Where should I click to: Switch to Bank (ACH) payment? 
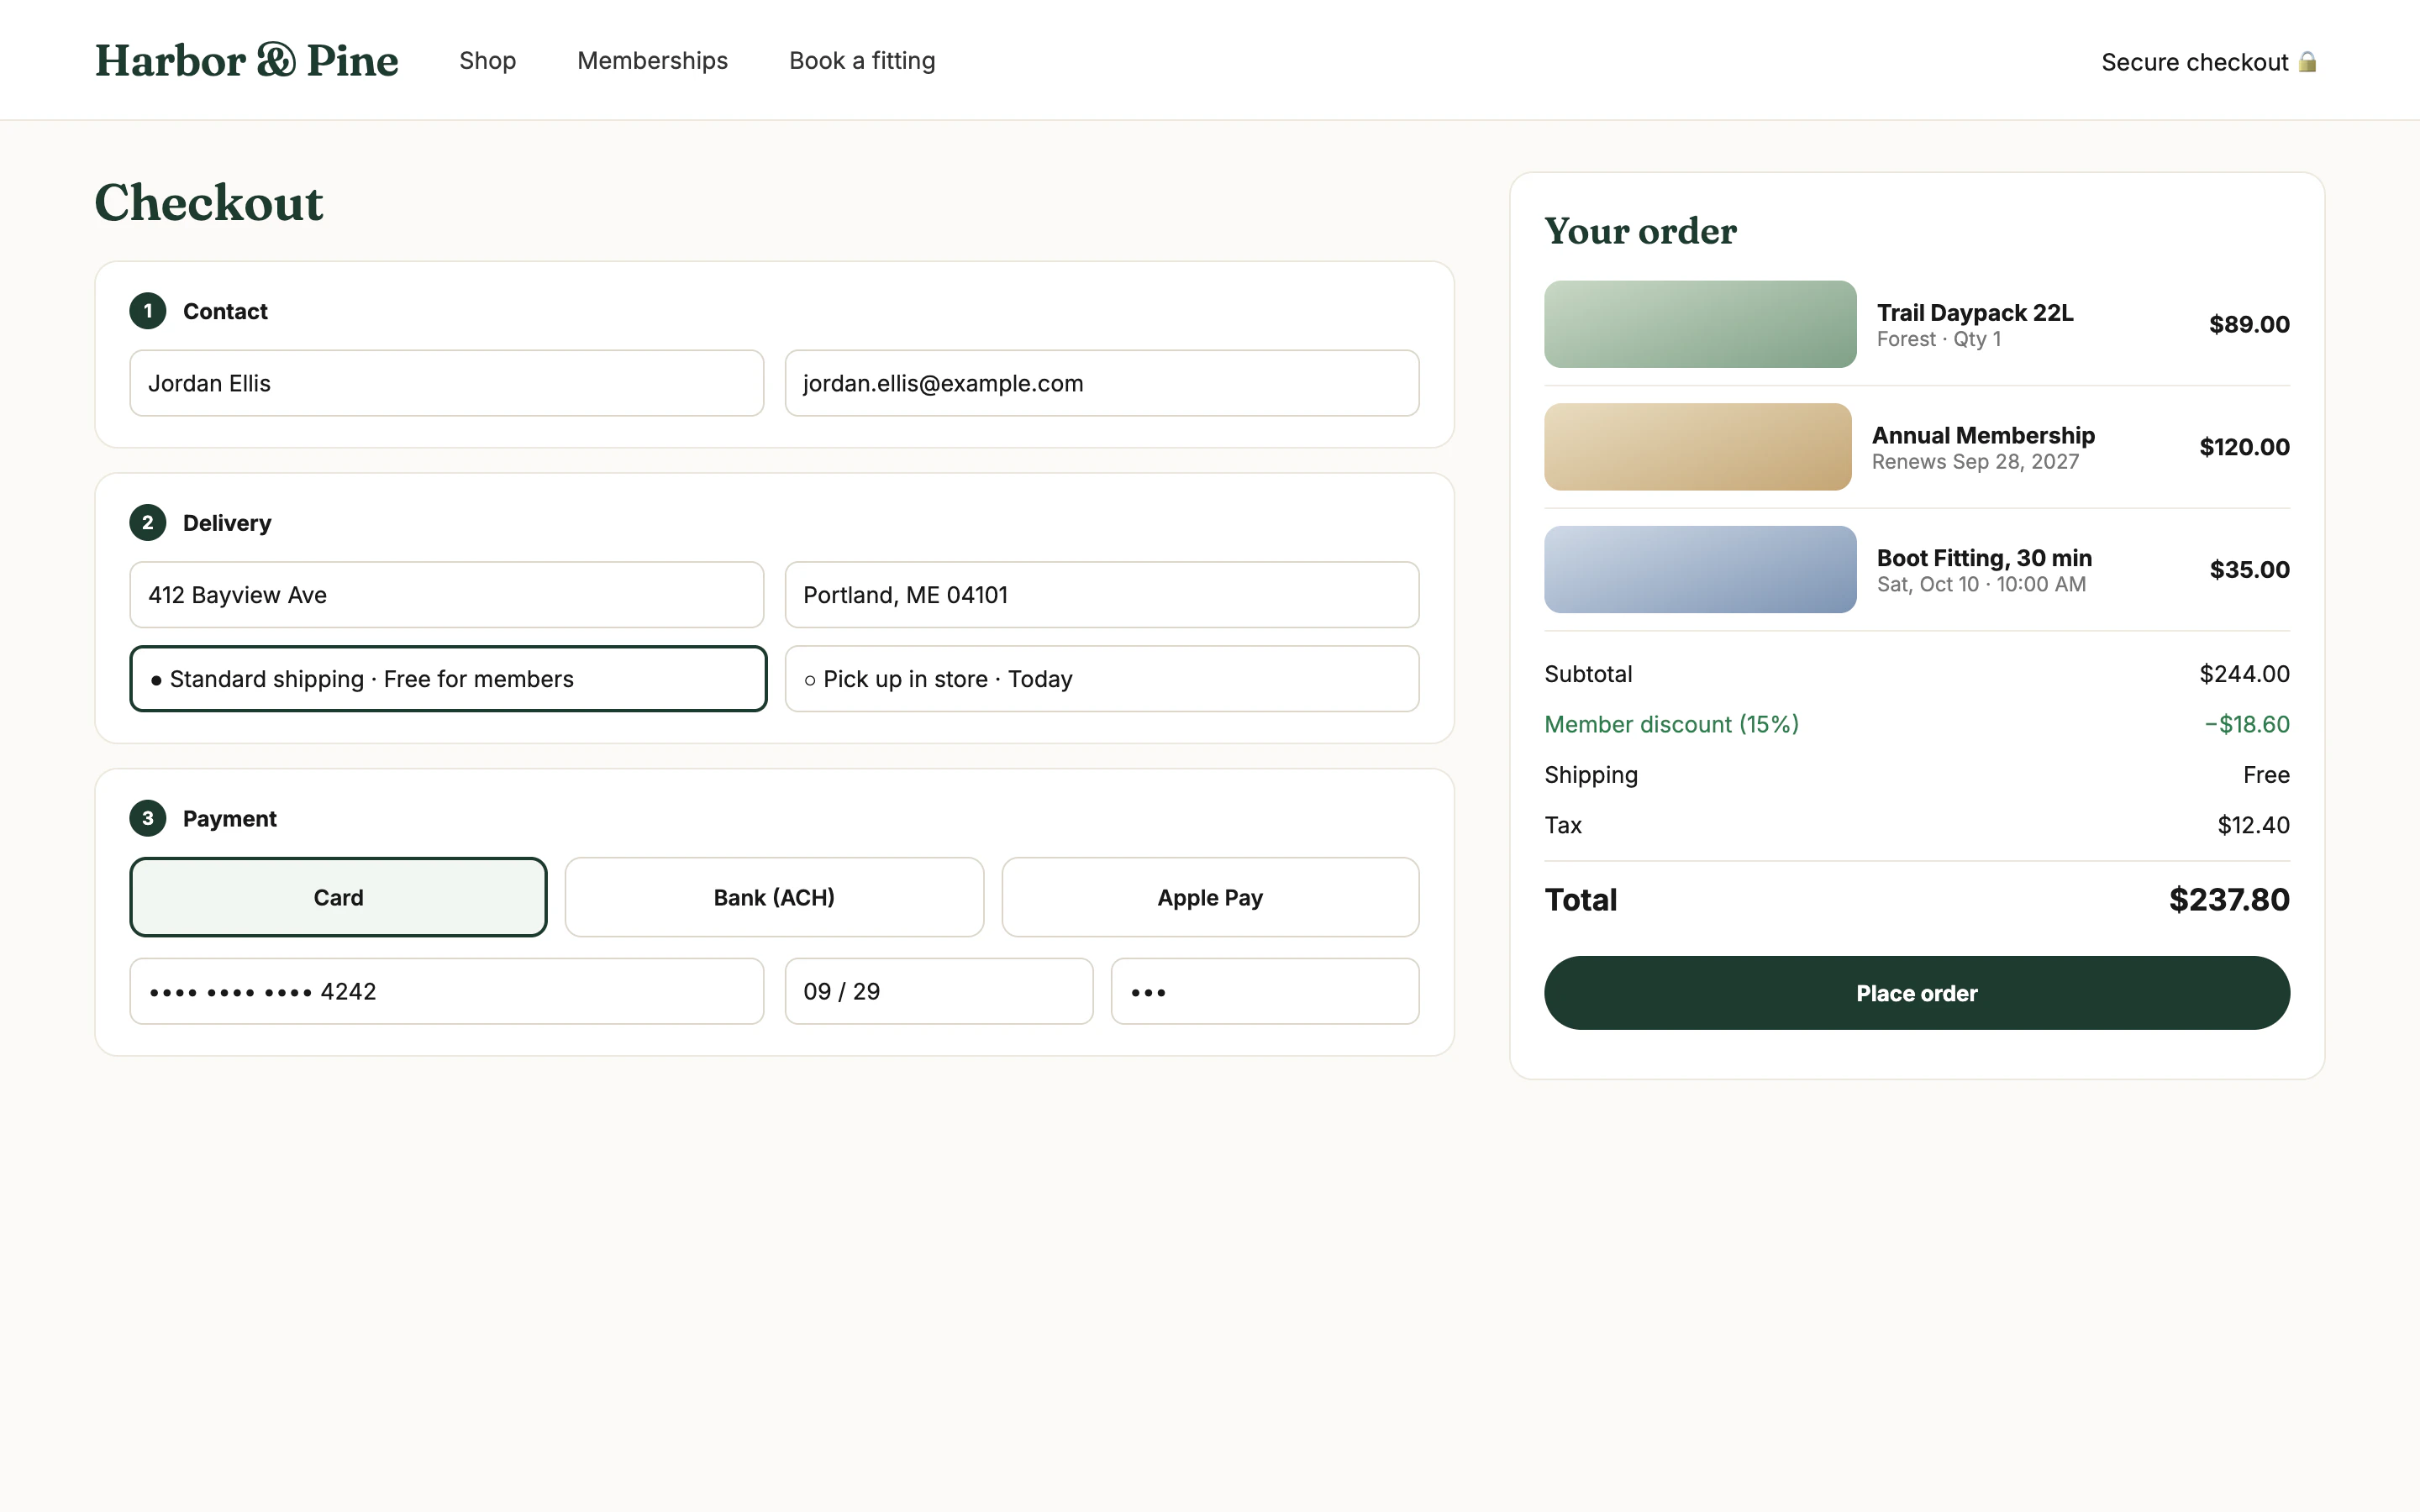[774, 897]
